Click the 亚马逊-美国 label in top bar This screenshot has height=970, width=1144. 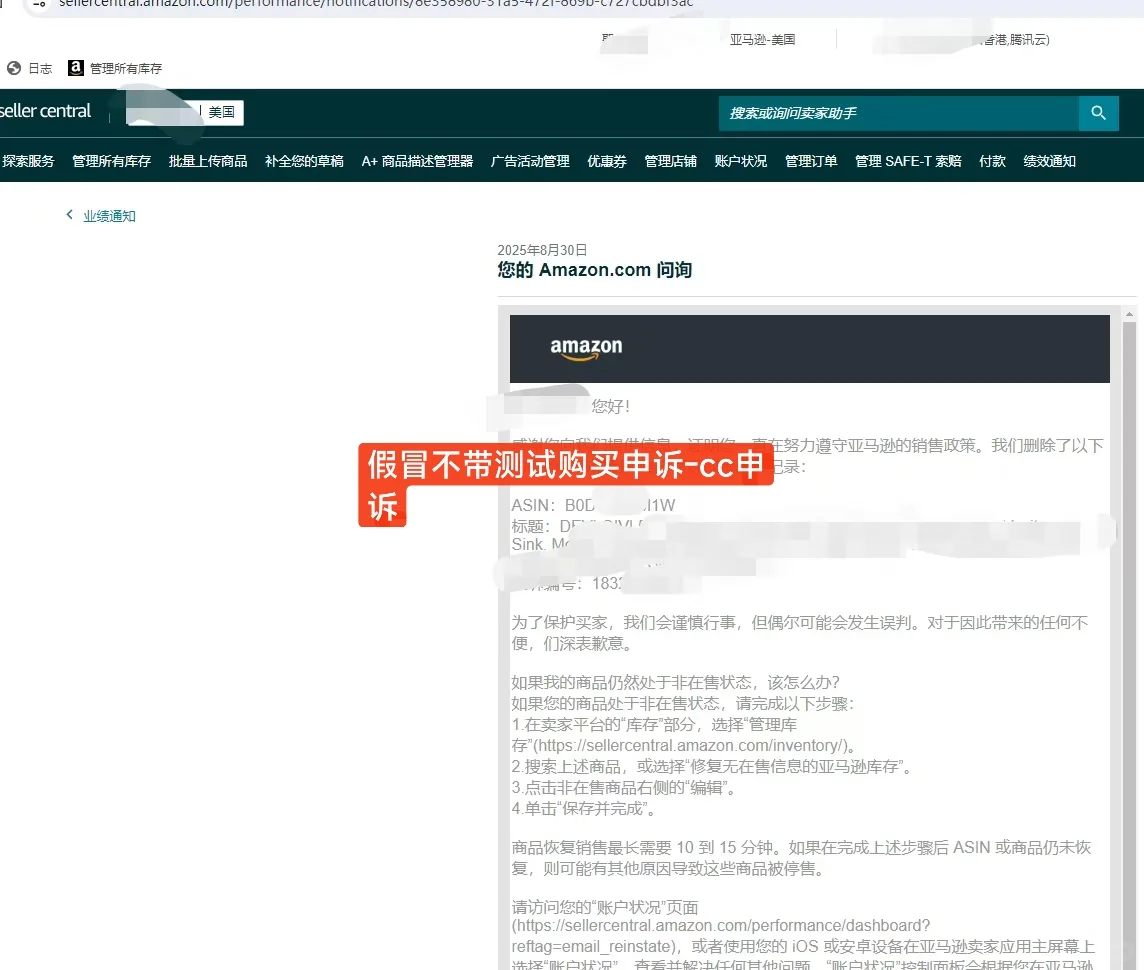[762, 39]
